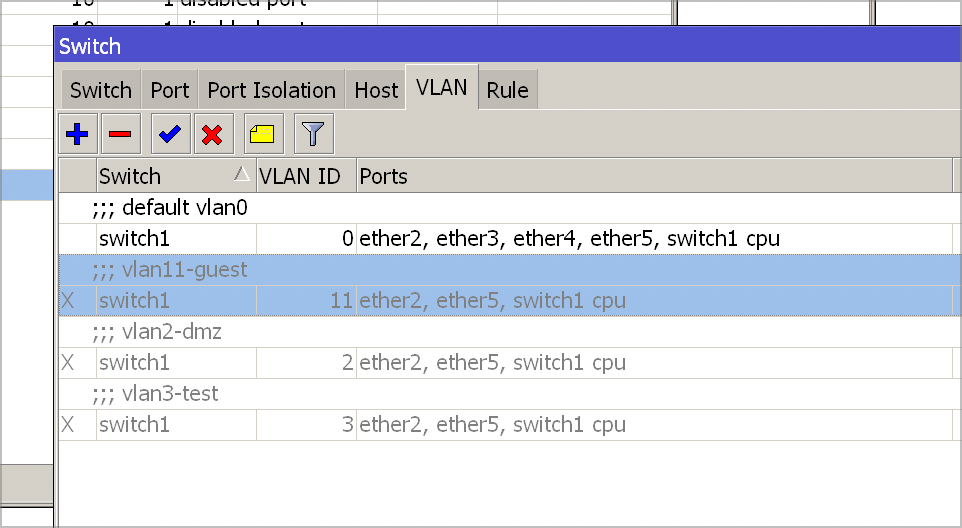Open the Filter funnel tool
Viewport: 962px width, 528px height.
(313, 133)
